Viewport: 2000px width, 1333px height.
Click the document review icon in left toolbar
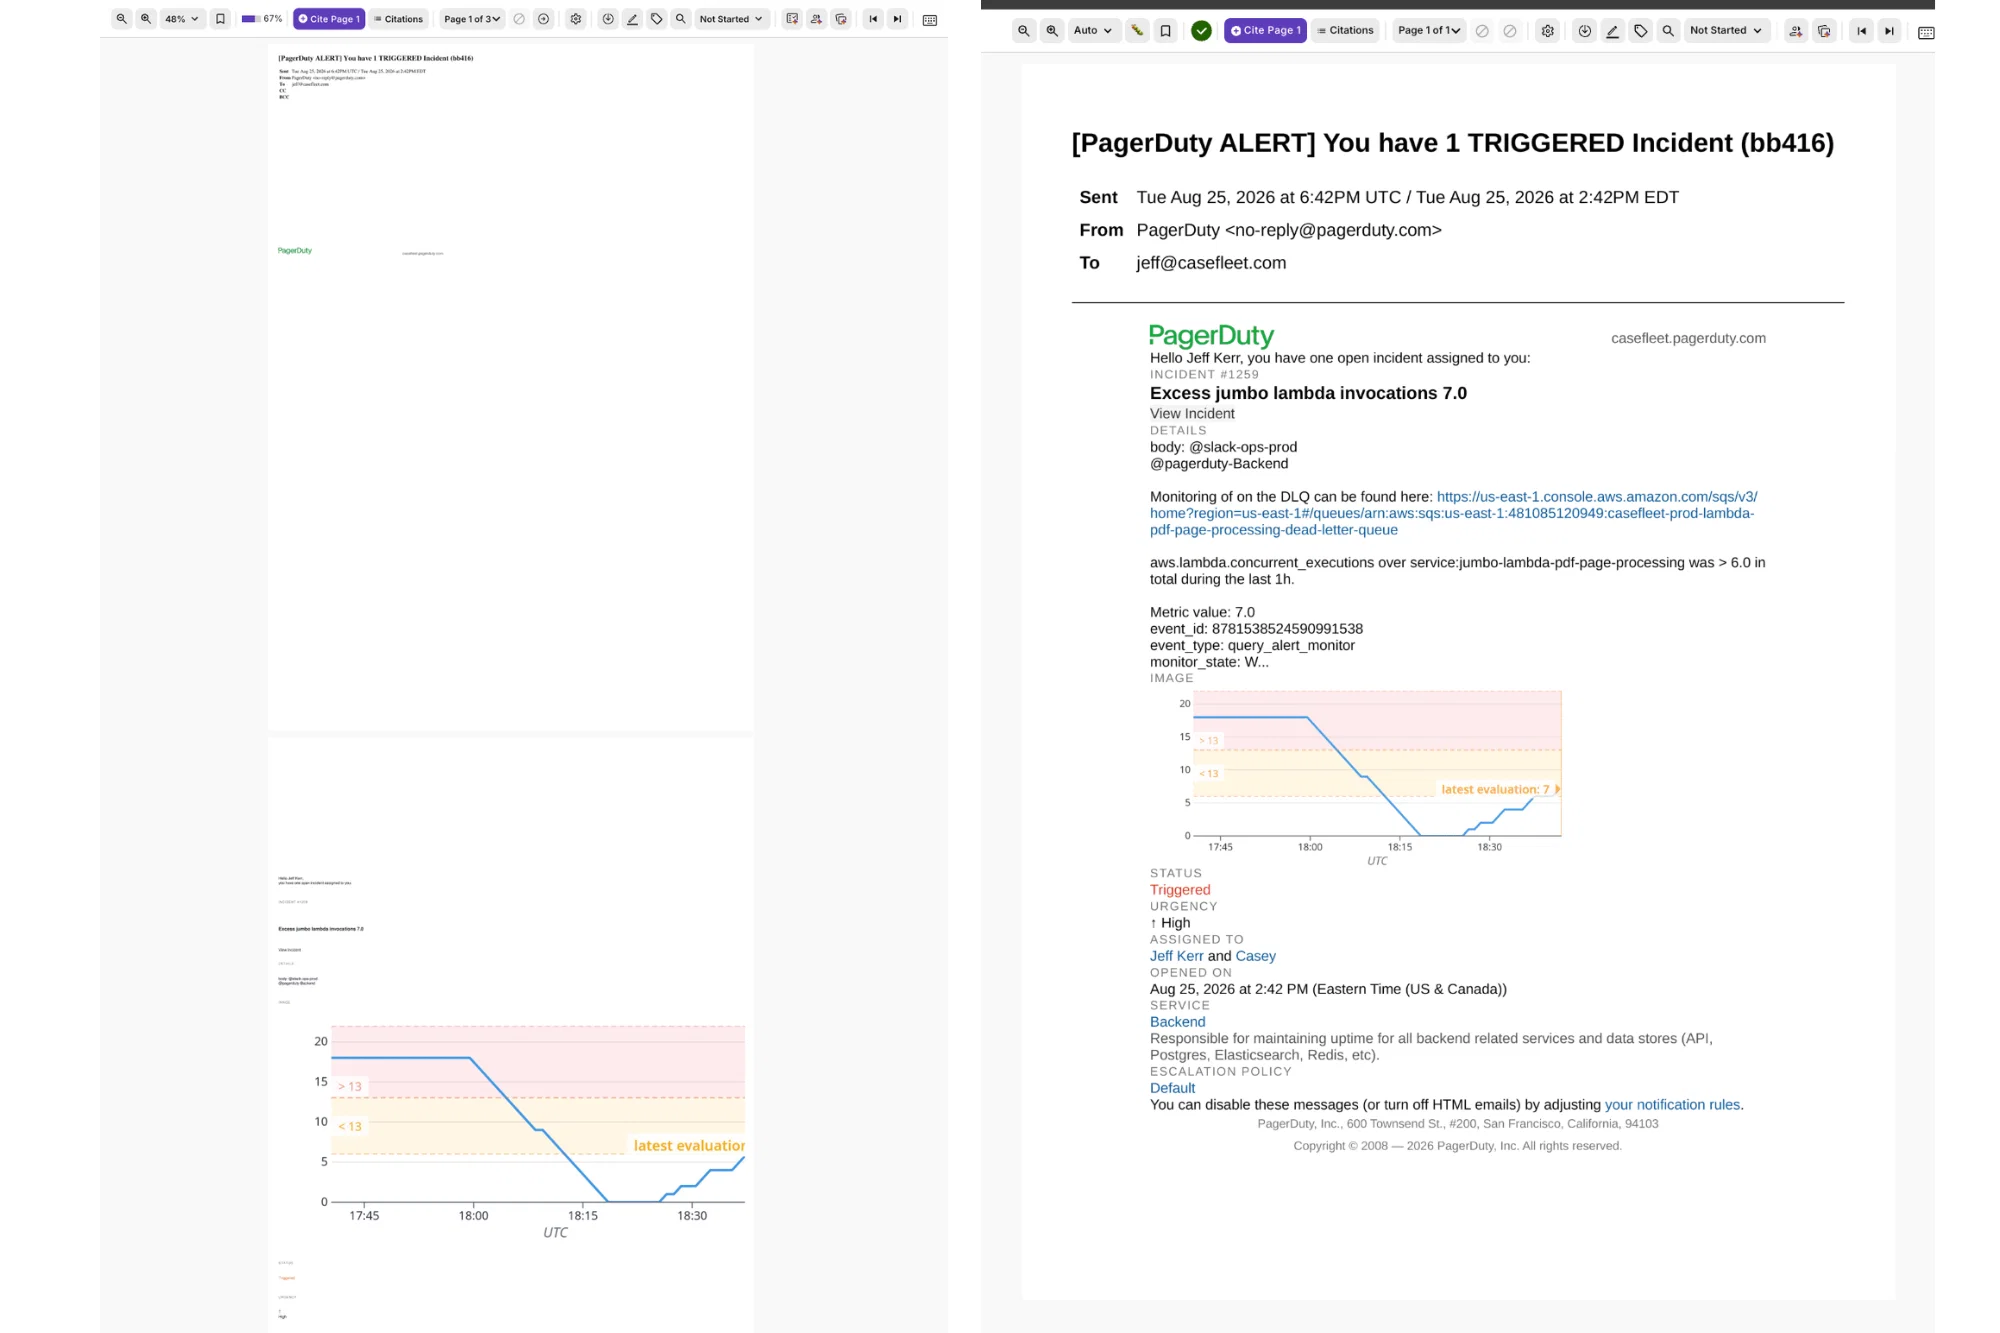792,19
